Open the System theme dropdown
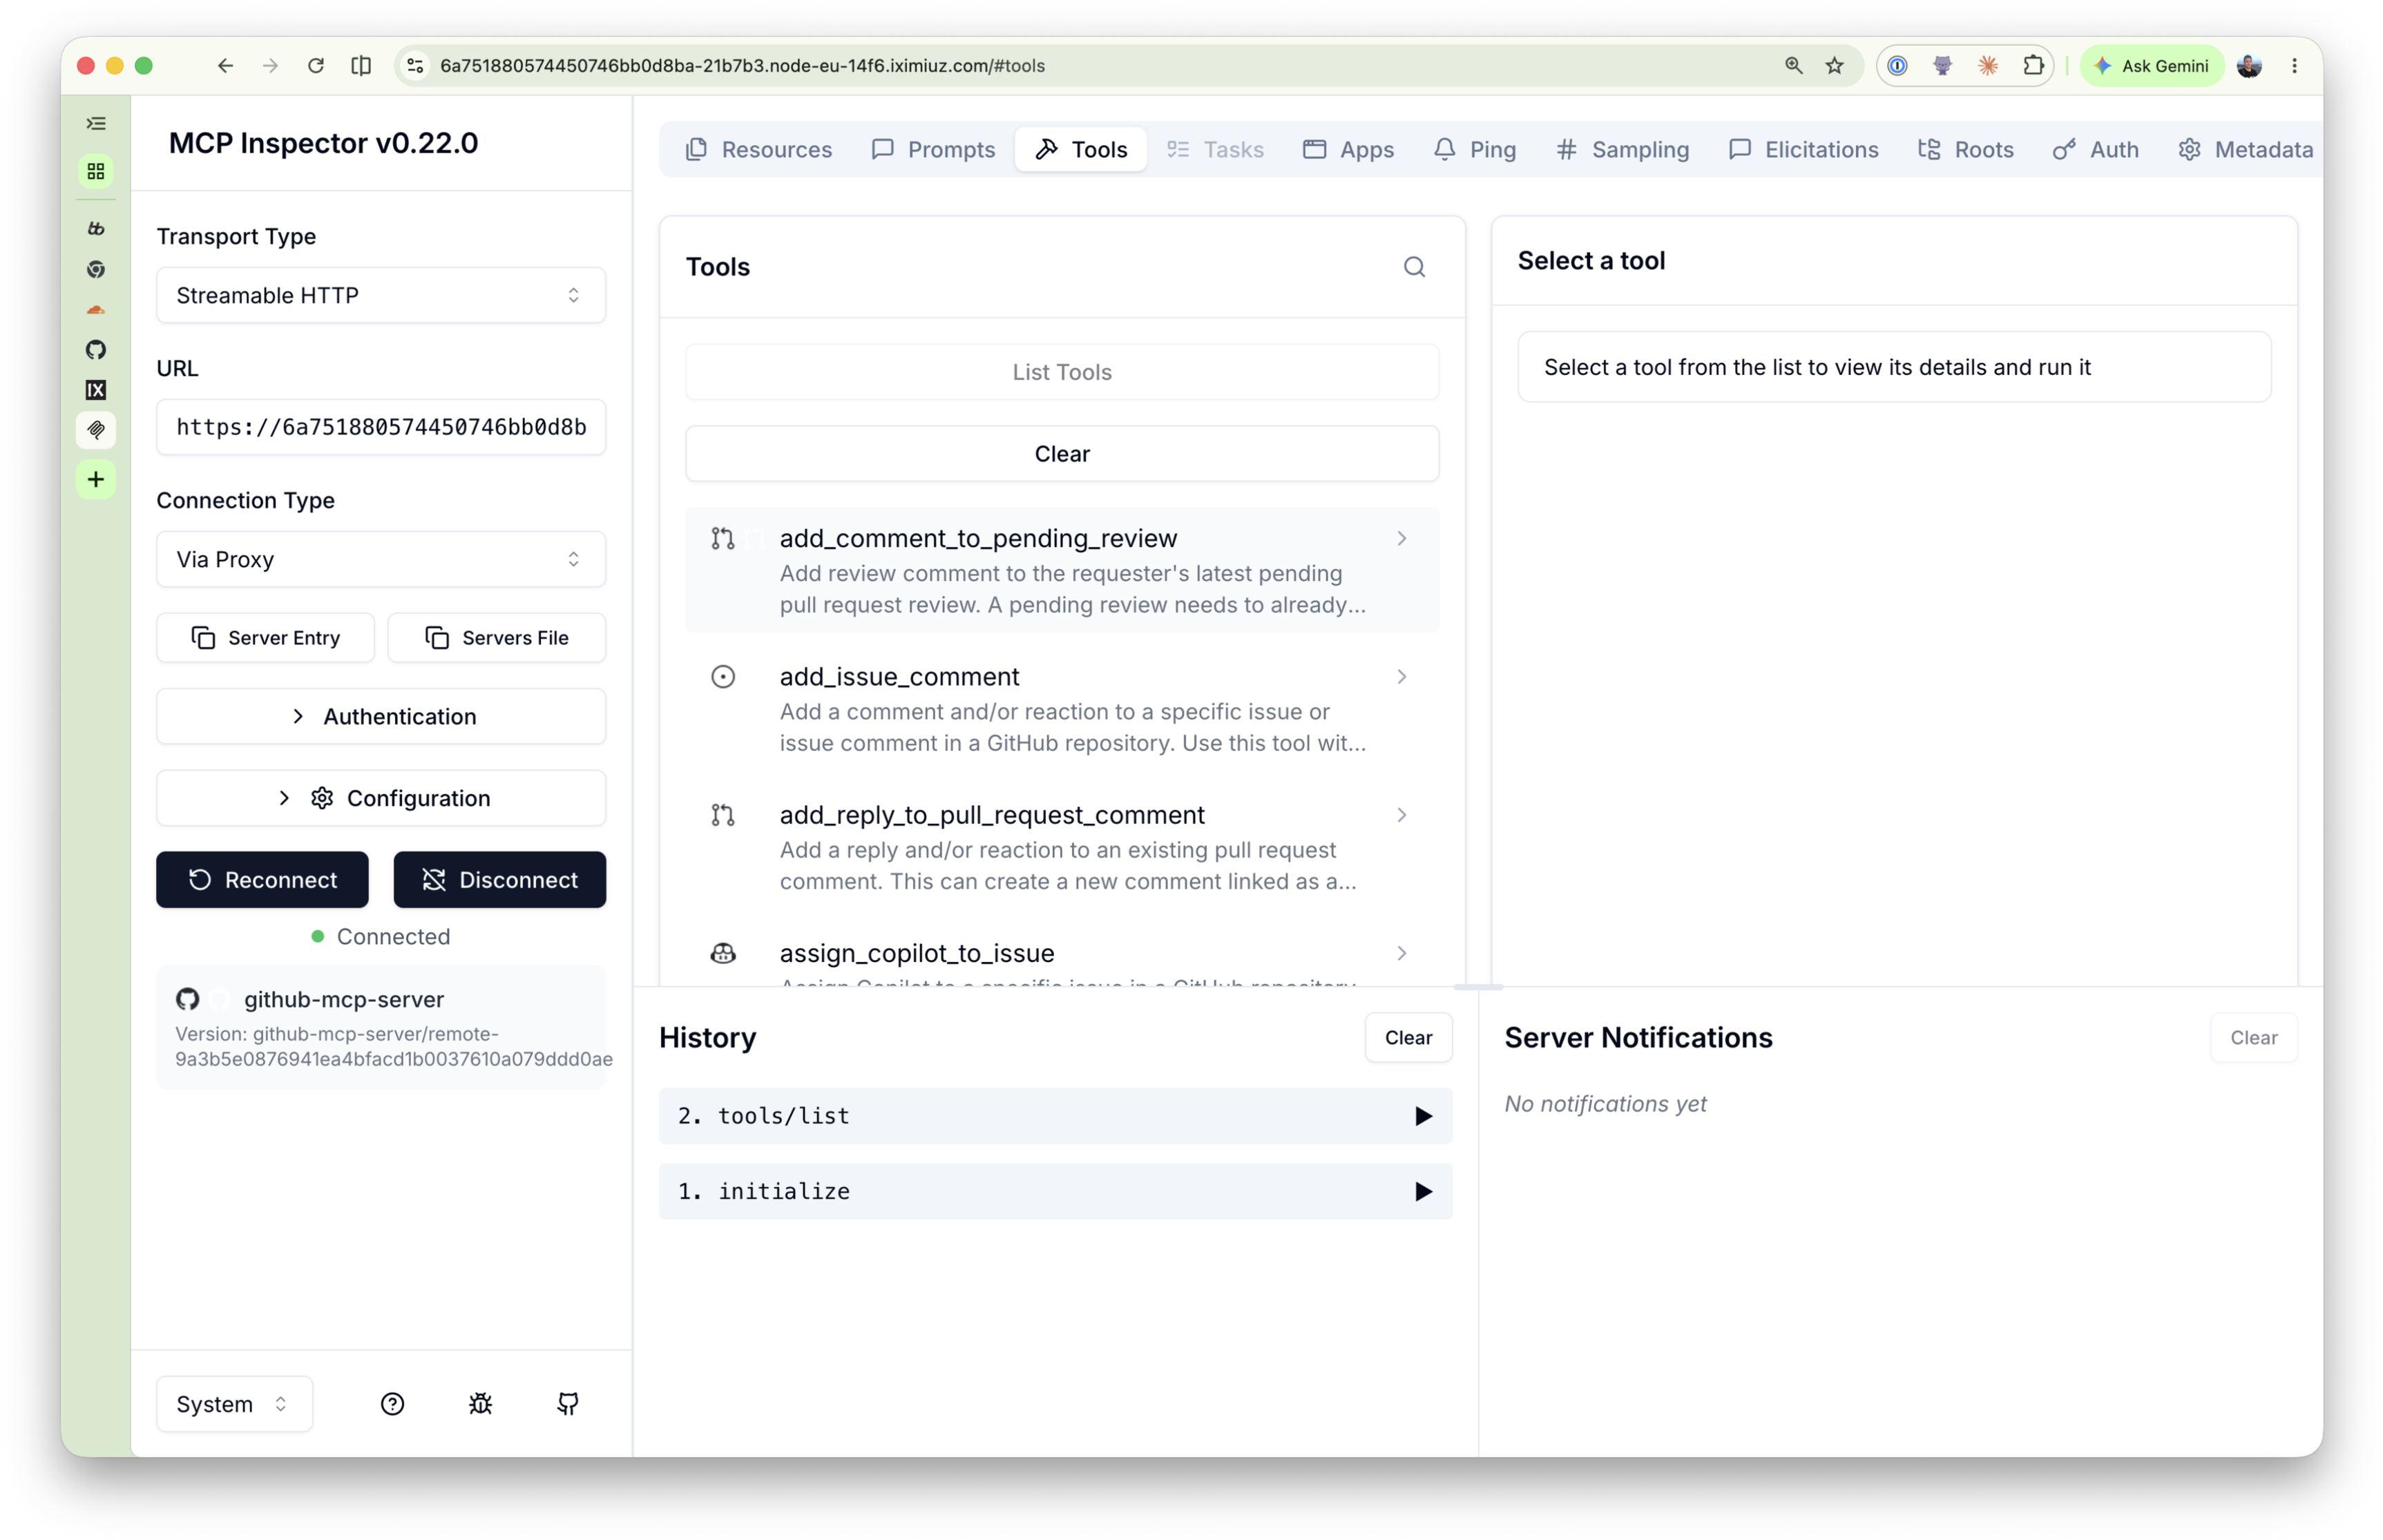The image size is (2383, 1540). [x=234, y=1404]
